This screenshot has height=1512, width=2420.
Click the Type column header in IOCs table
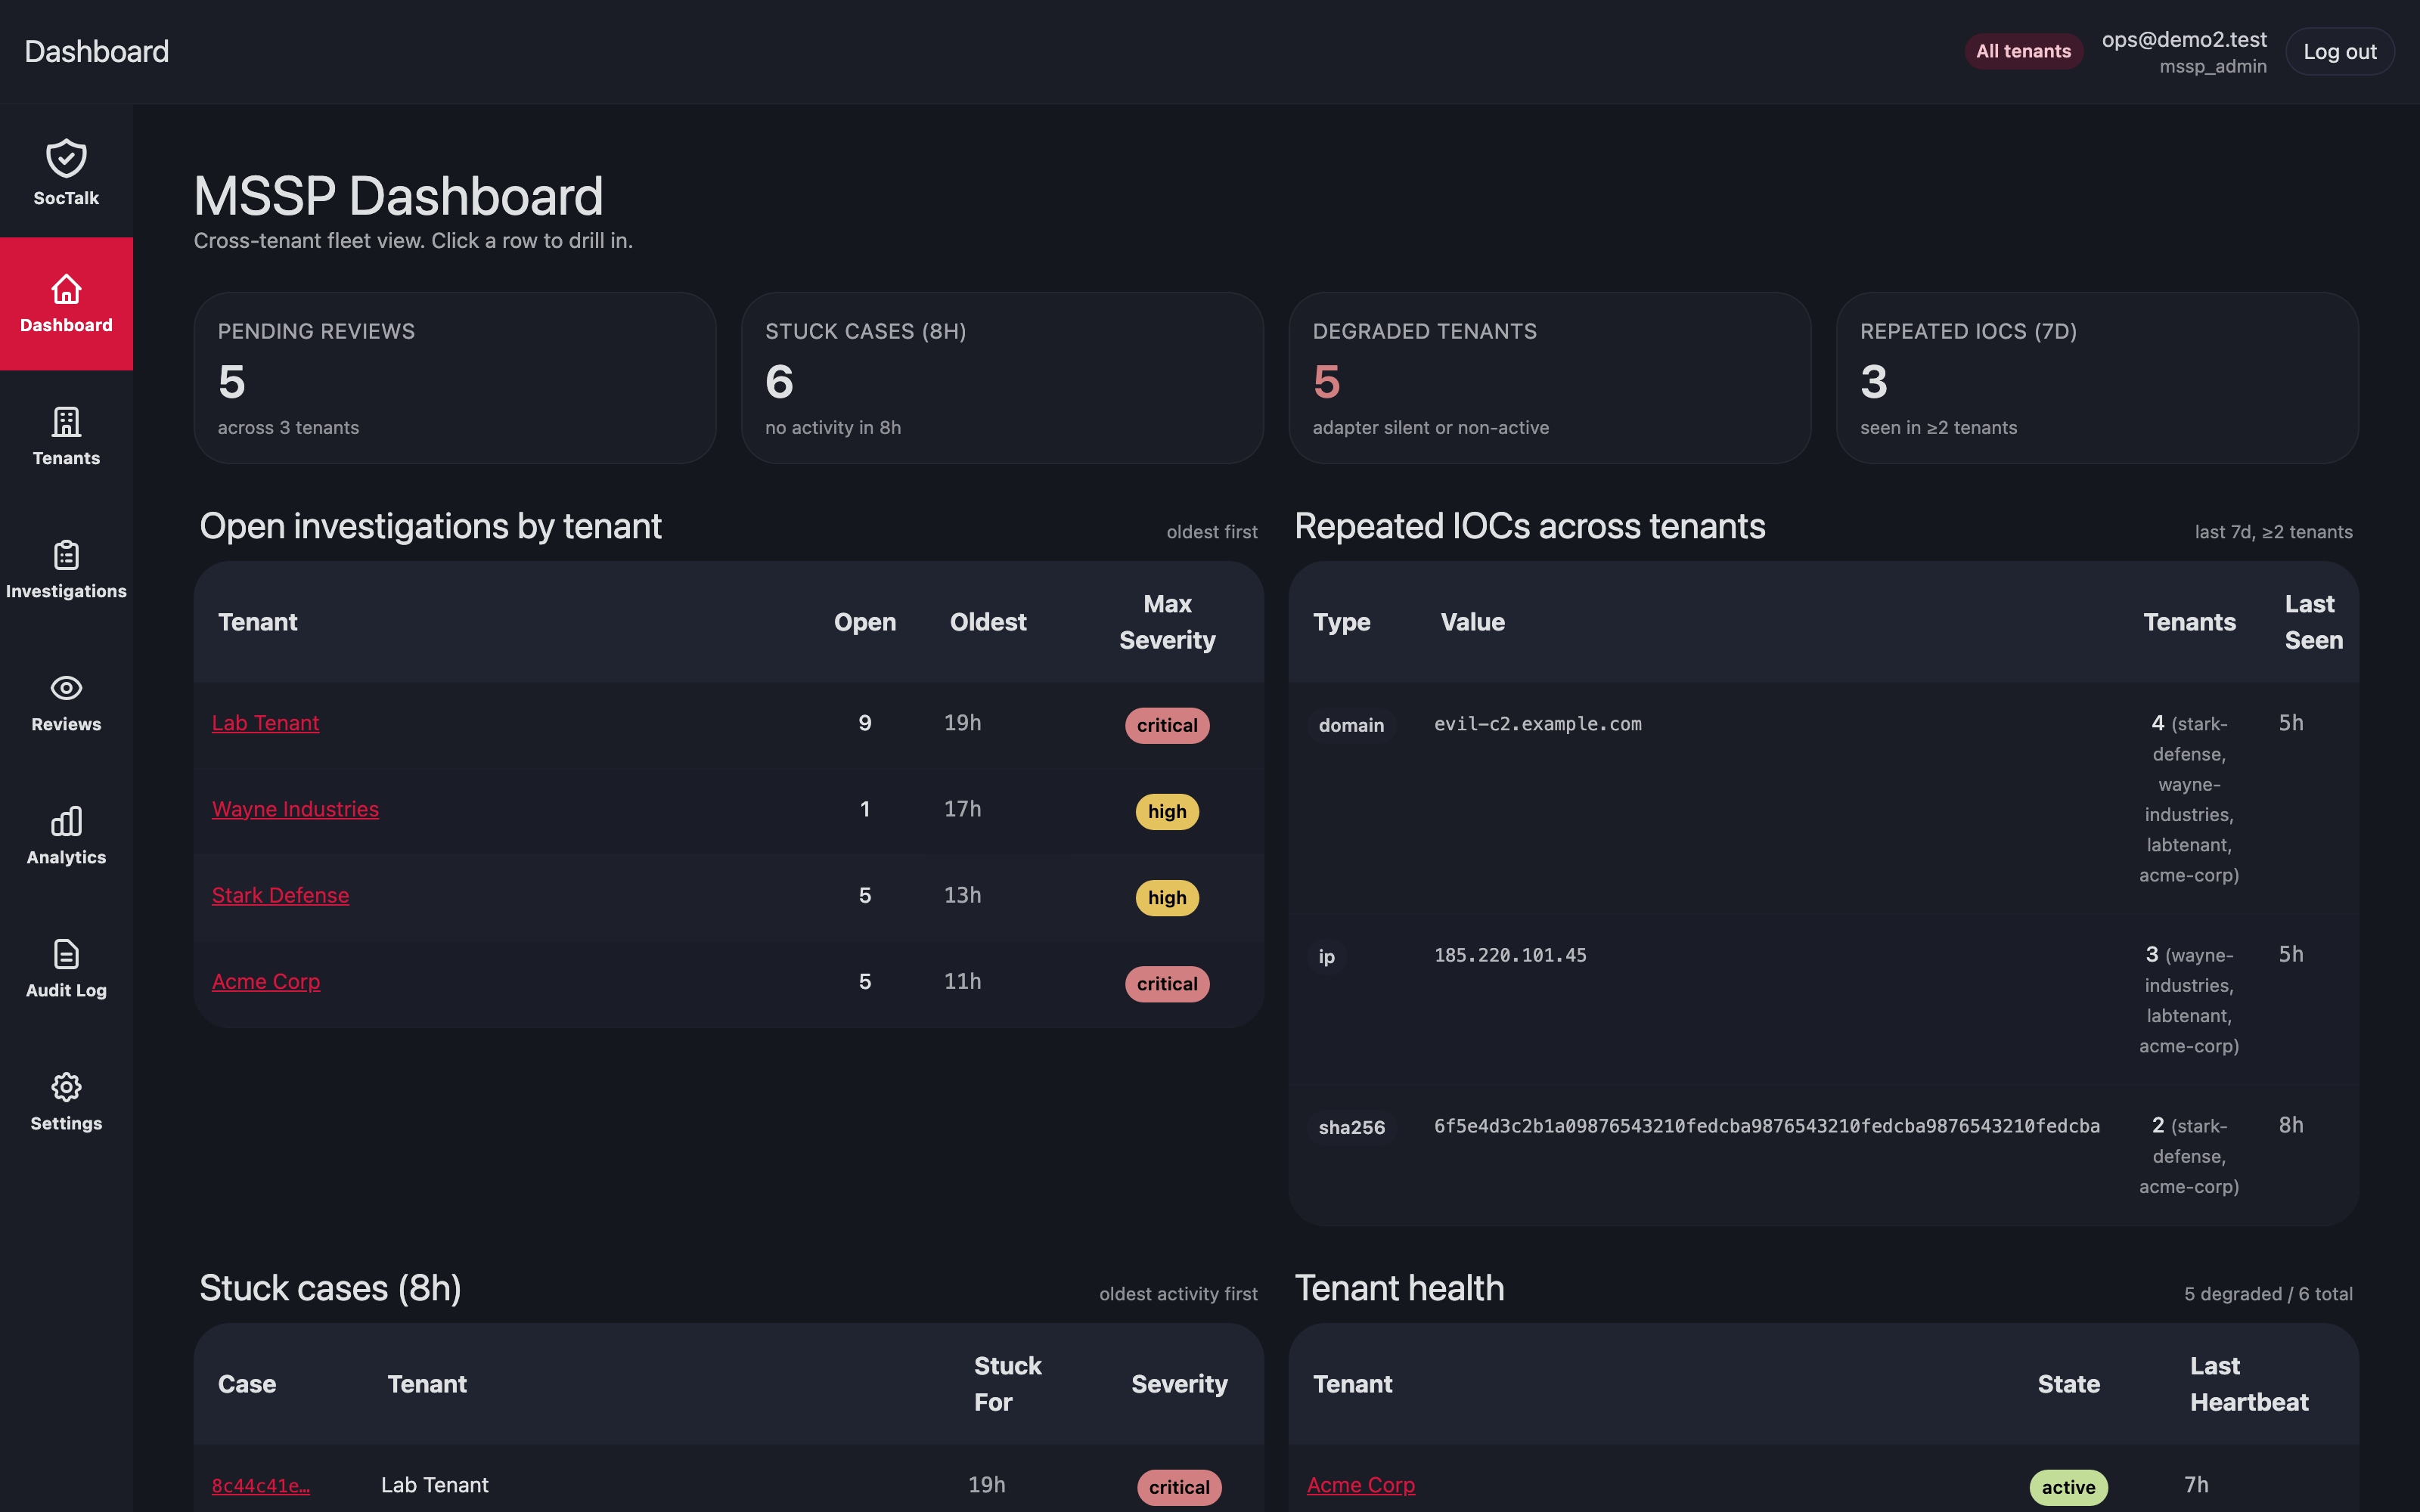click(x=1341, y=622)
